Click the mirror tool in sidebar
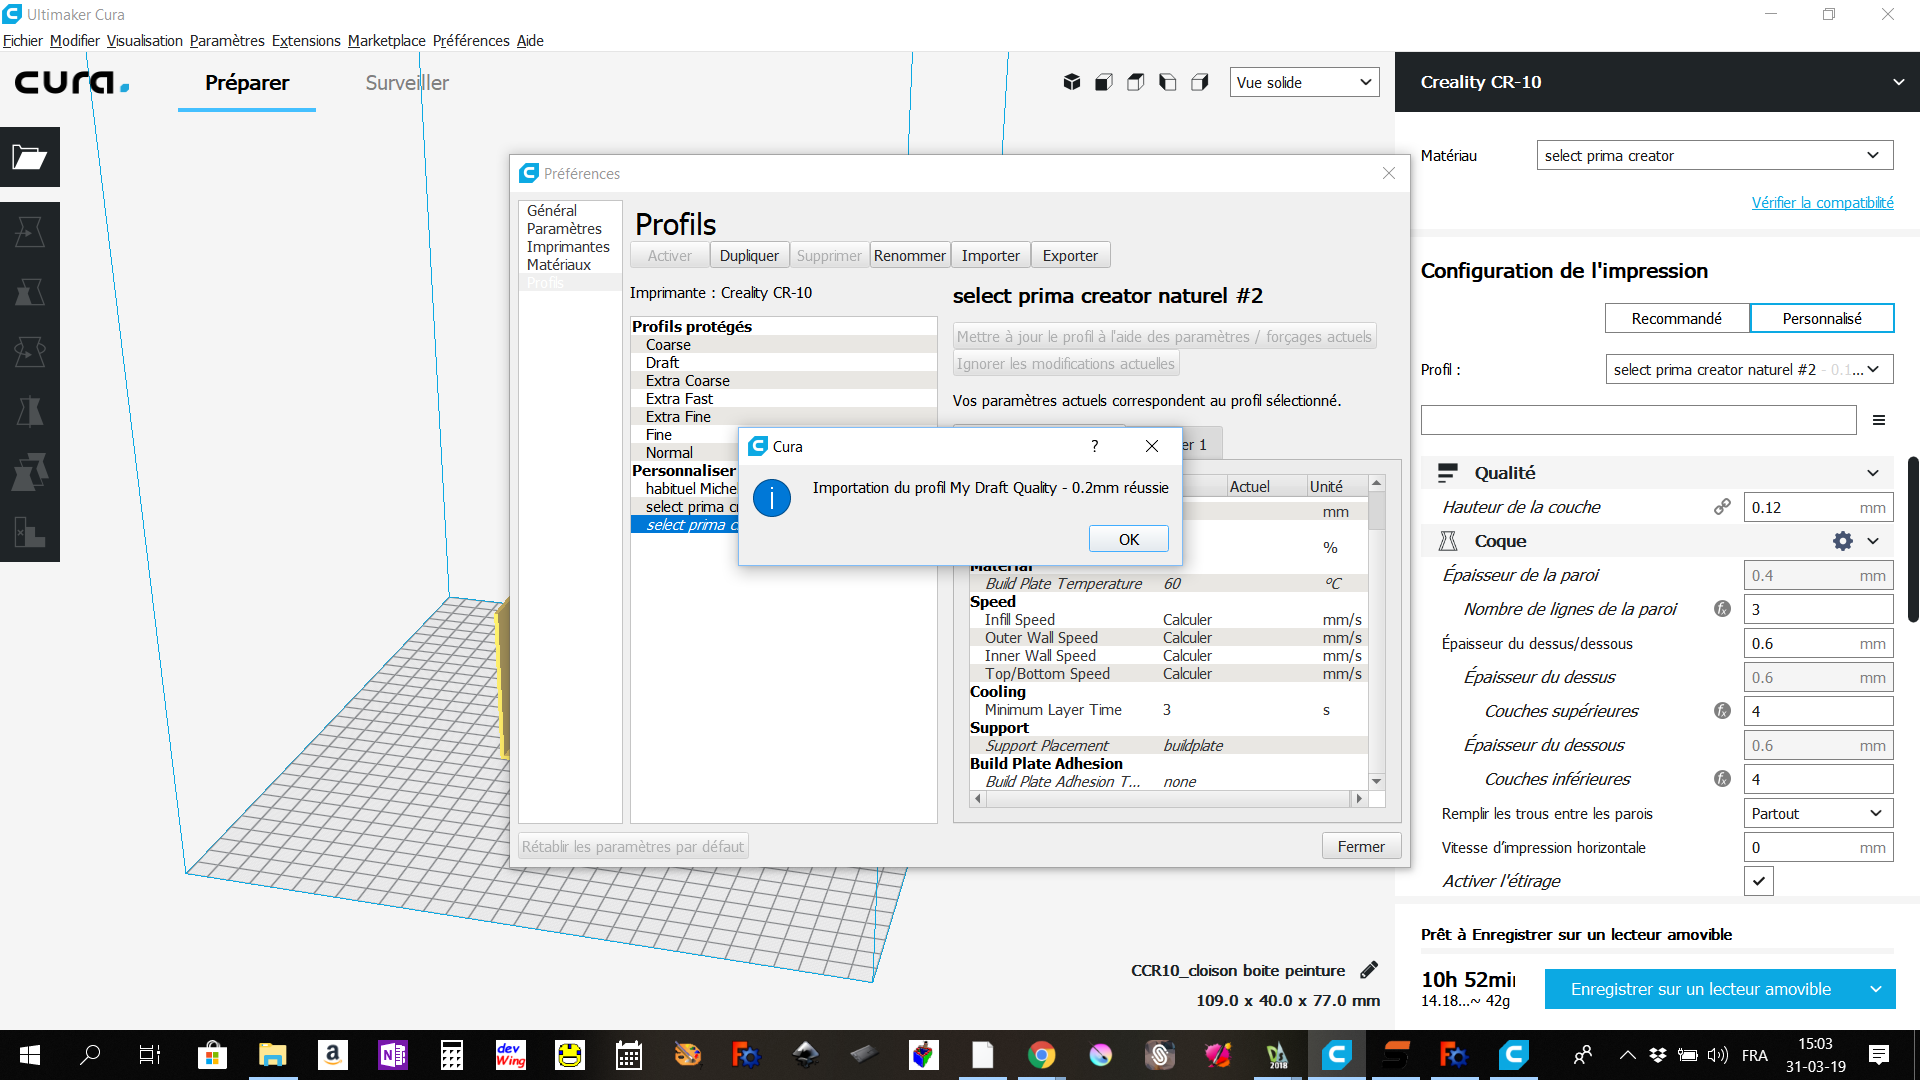Image resolution: width=1920 pixels, height=1080 pixels. (30, 412)
